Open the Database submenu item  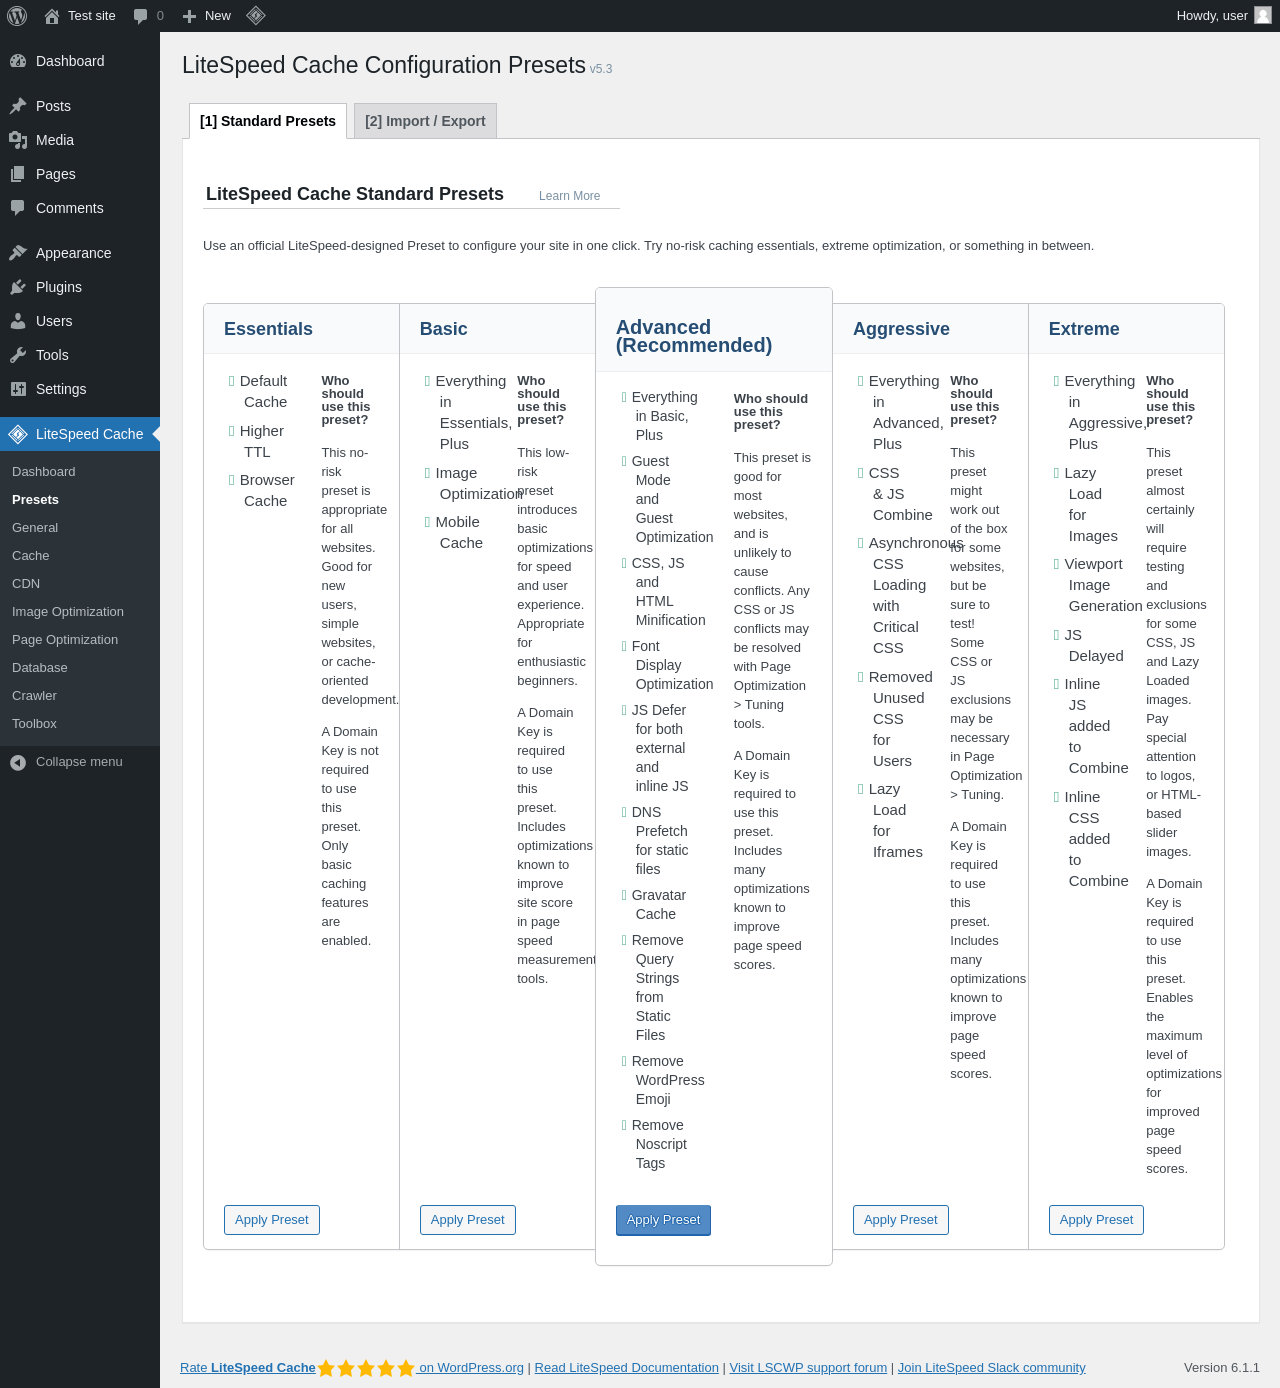tap(40, 668)
